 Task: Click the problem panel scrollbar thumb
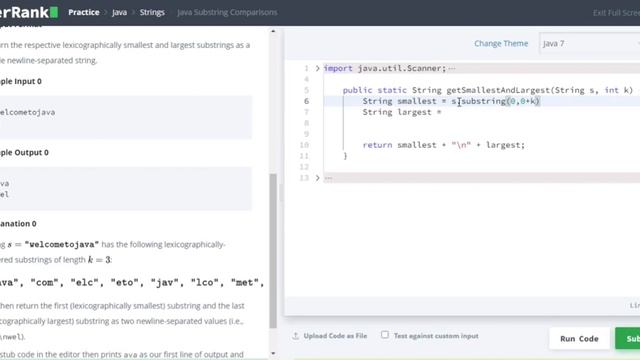[273, 251]
